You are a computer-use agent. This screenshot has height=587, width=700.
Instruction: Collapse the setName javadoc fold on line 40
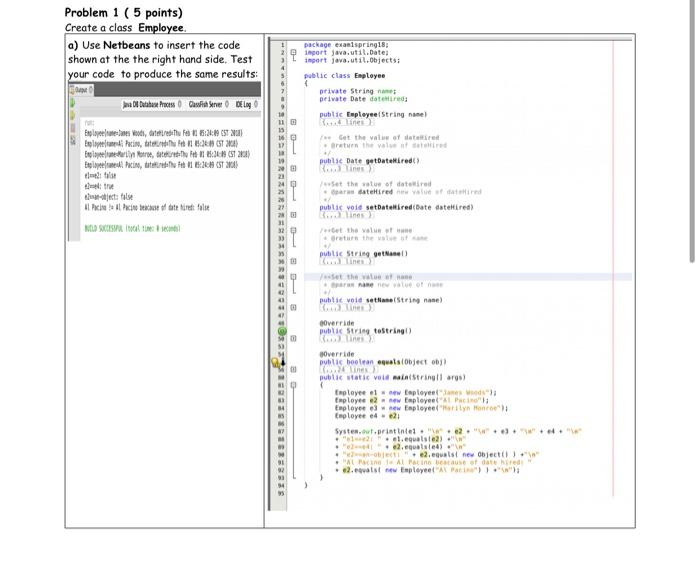[293, 277]
